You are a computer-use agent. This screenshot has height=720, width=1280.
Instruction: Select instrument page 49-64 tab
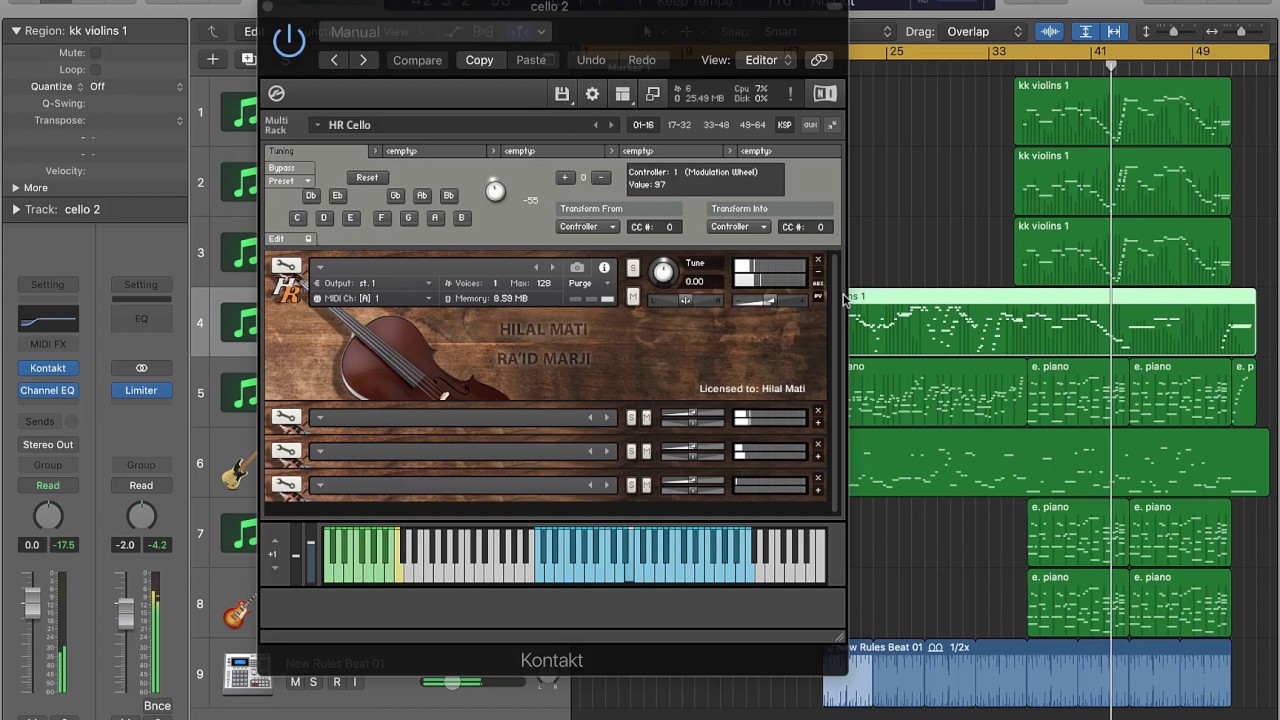click(752, 125)
